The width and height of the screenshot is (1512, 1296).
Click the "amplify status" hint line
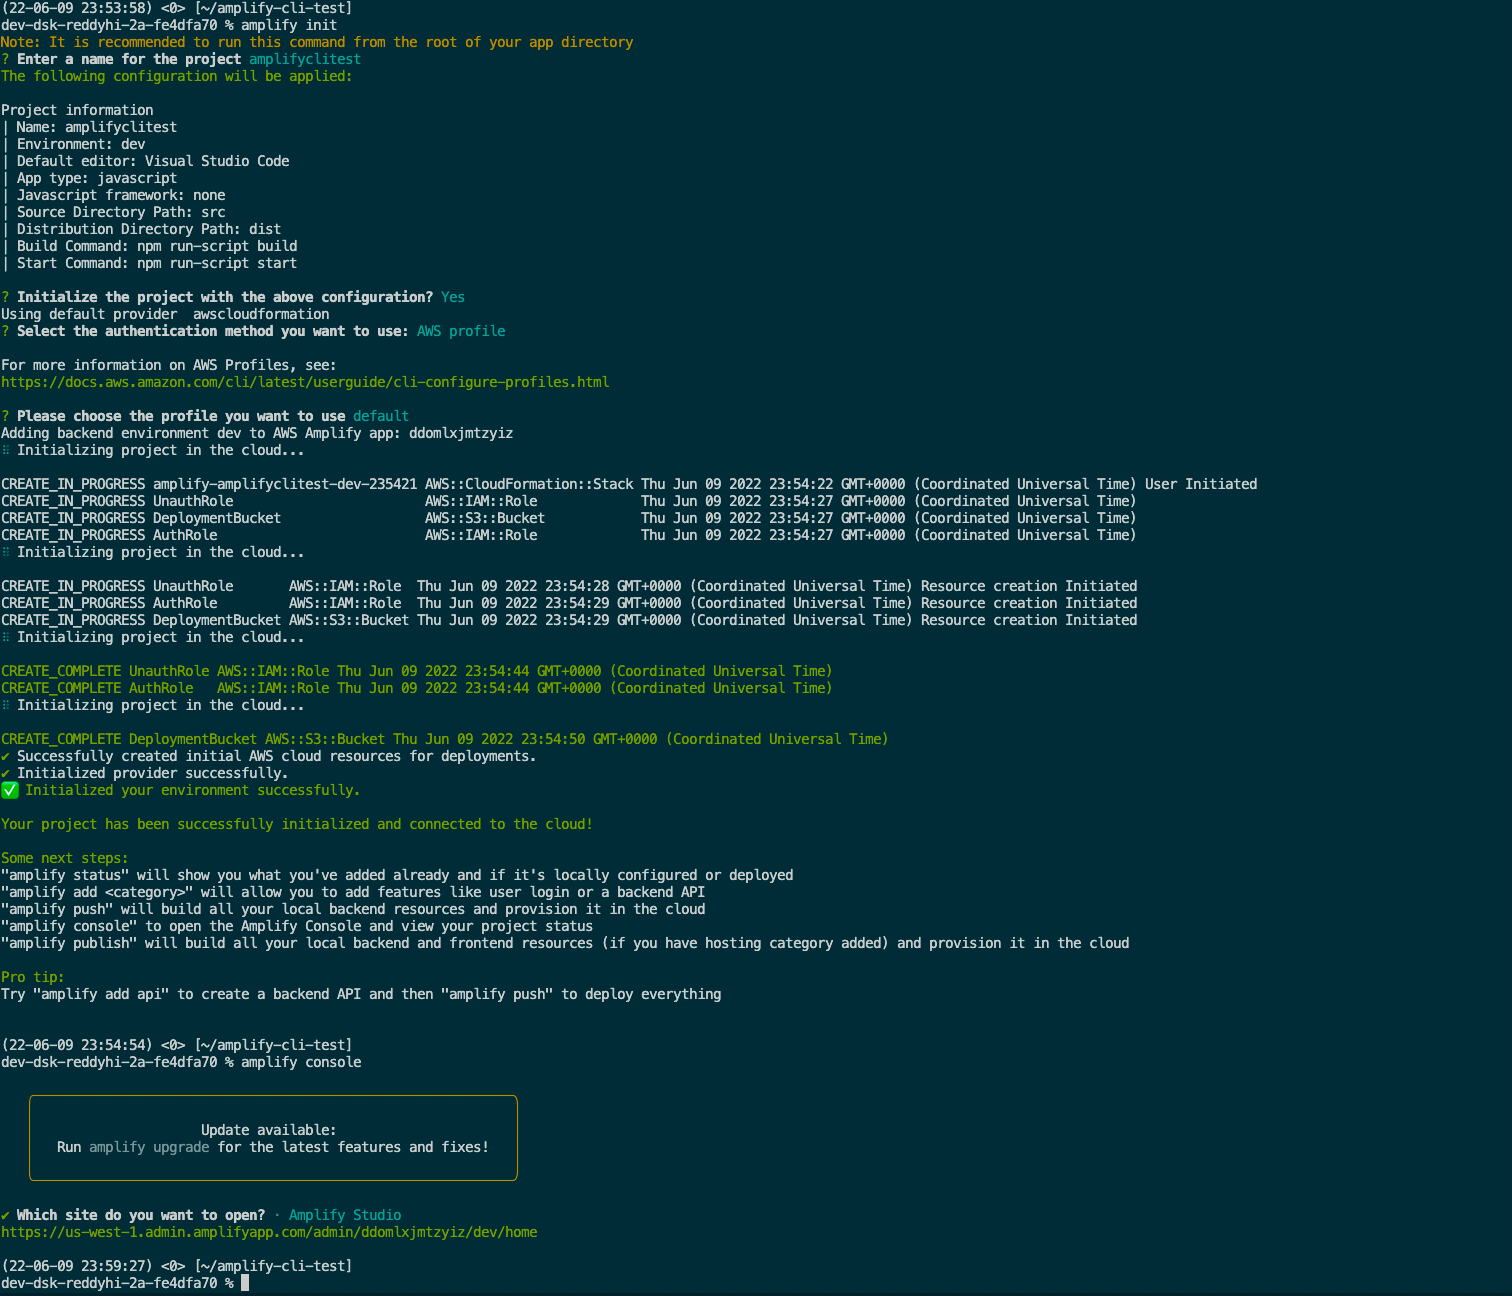[397, 875]
